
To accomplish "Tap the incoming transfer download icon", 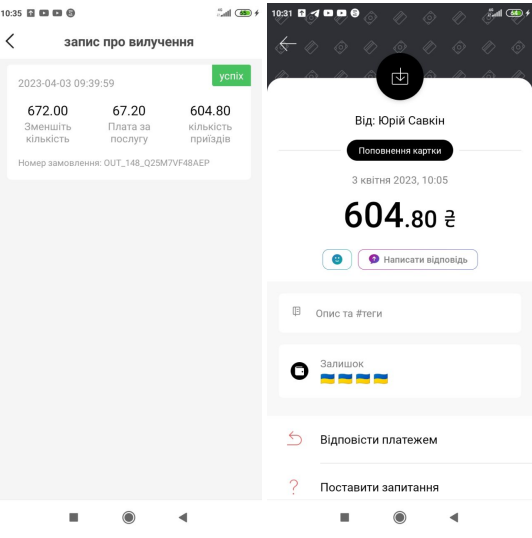I will (x=400, y=77).
